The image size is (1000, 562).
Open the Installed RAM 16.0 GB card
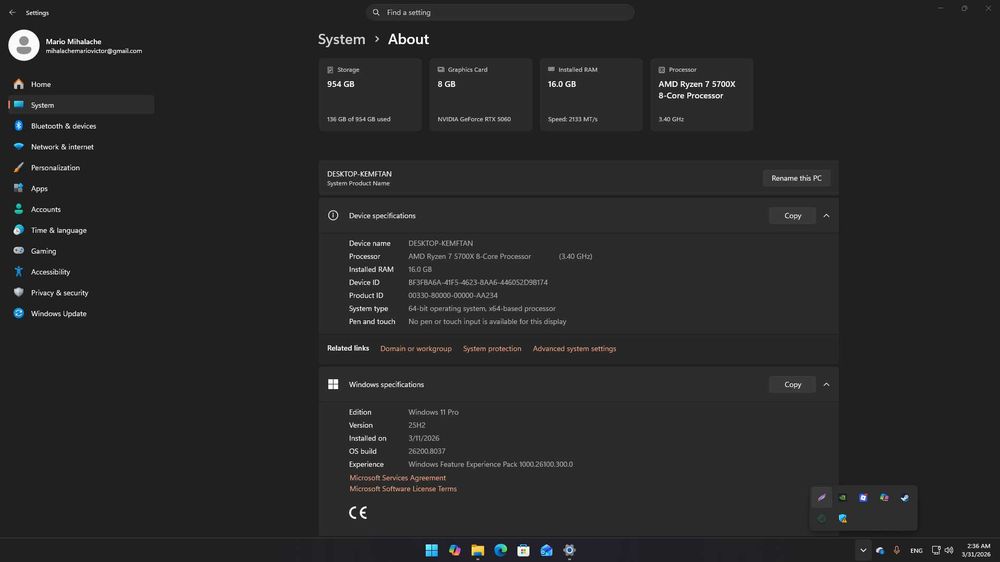[591, 94]
